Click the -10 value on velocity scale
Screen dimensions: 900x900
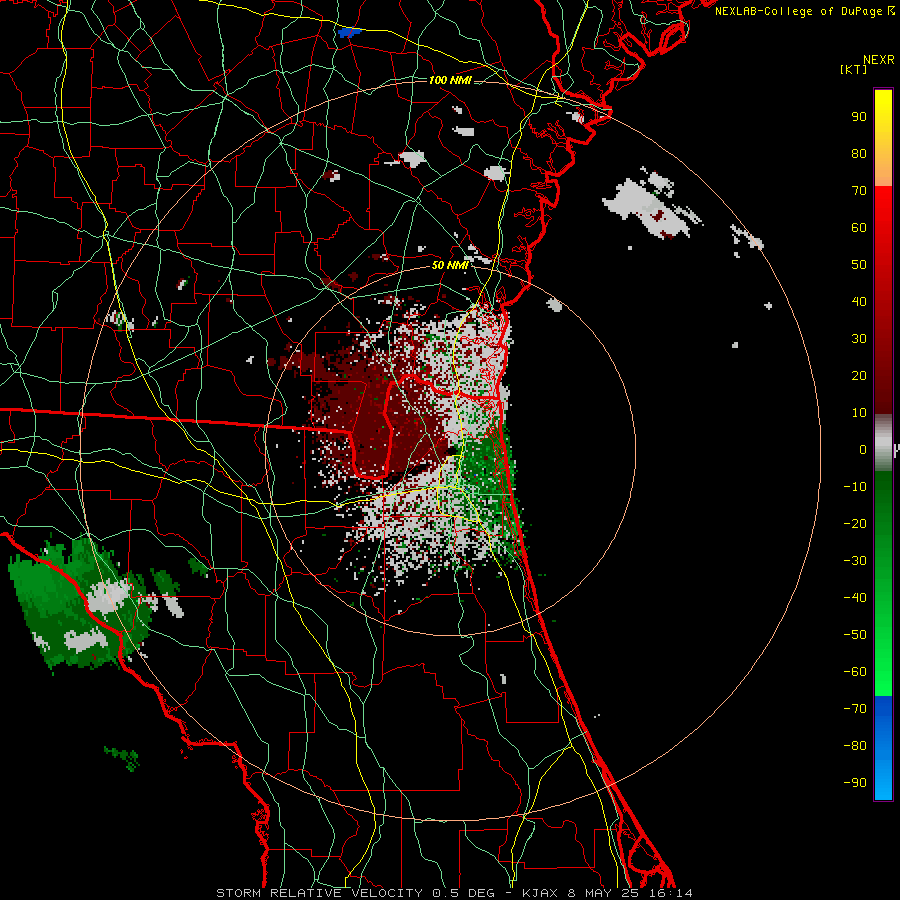[855, 487]
